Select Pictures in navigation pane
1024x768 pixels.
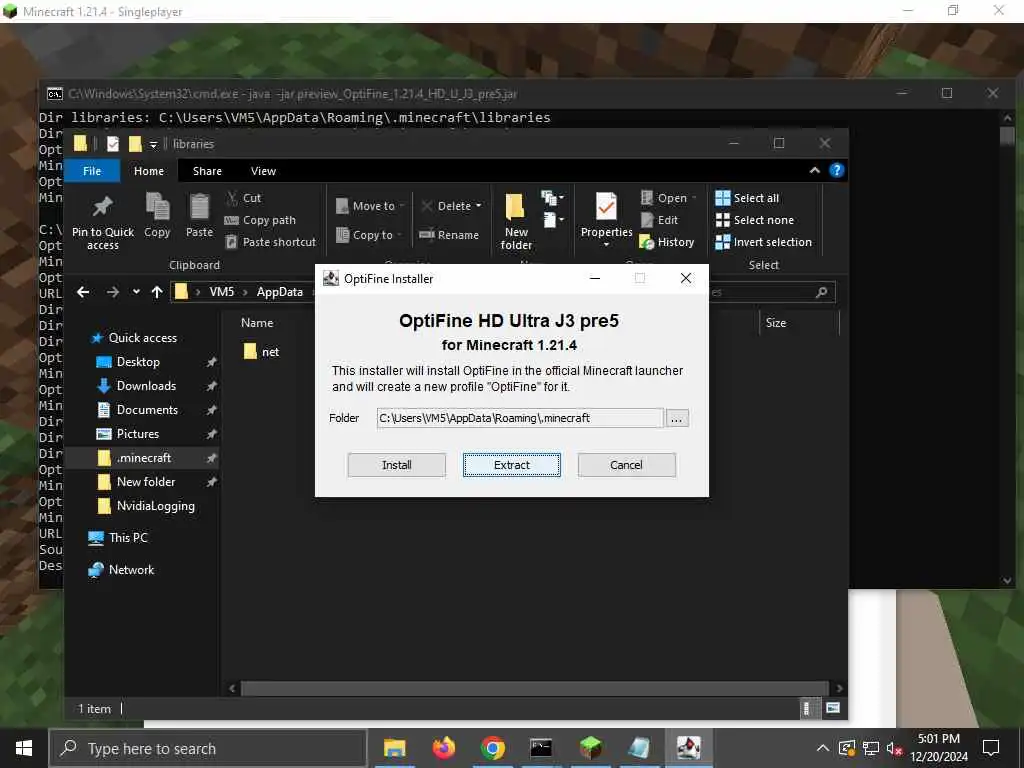(138, 434)
